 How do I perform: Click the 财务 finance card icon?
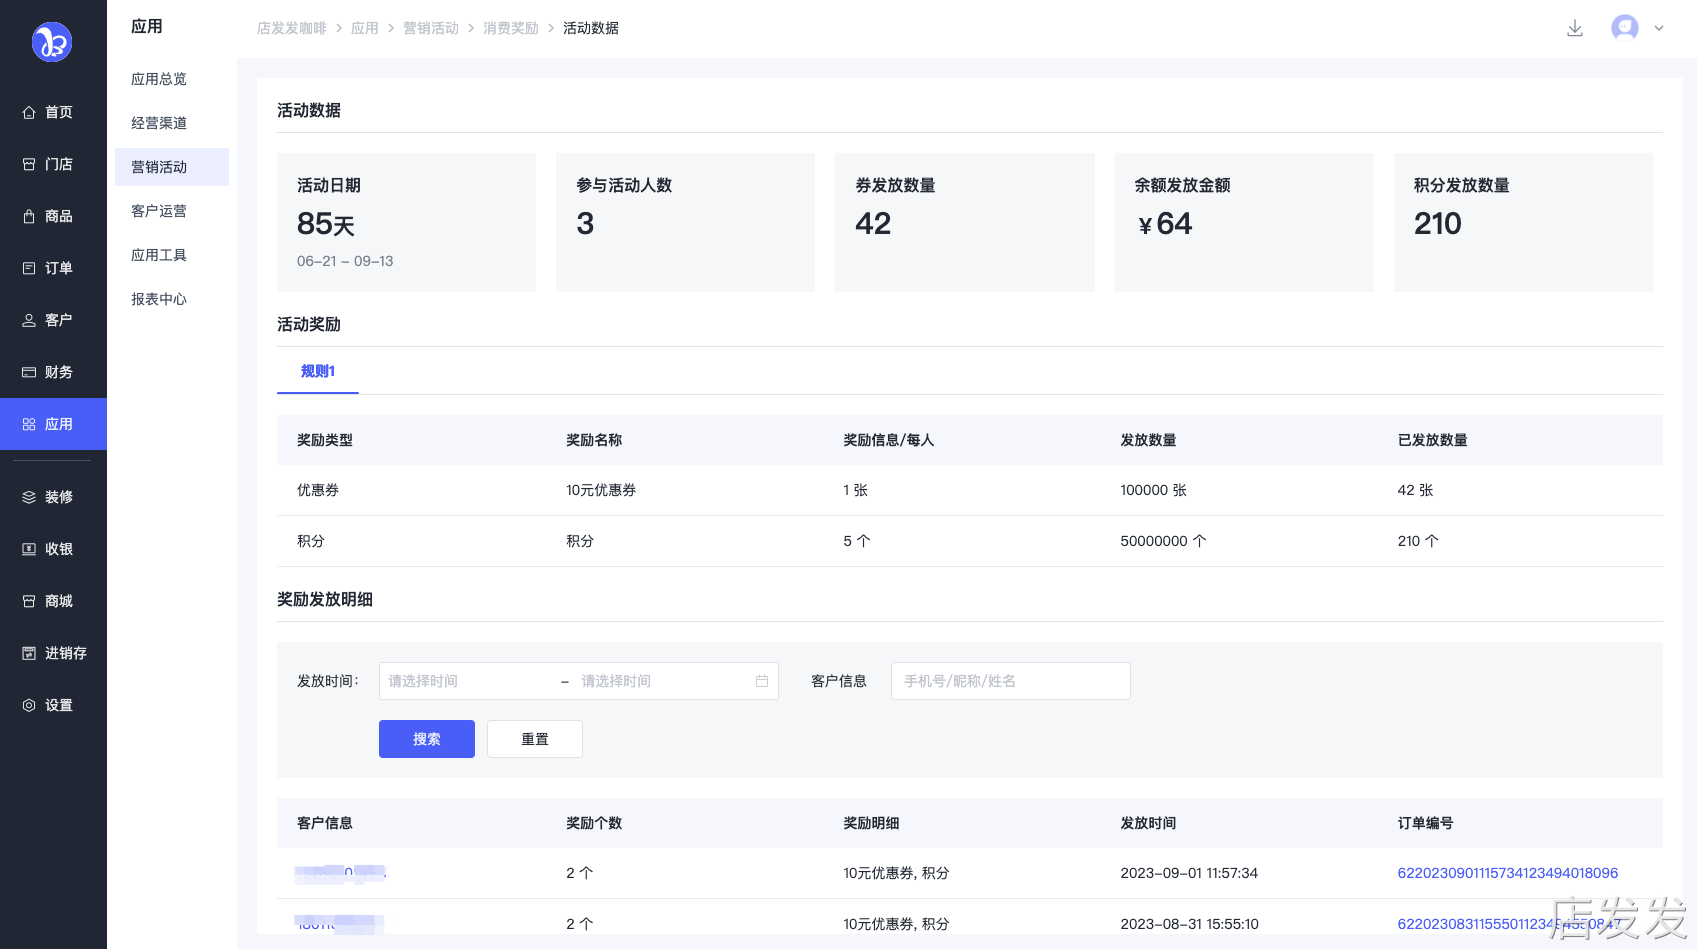pyautogui.click(x=29, y=372)
